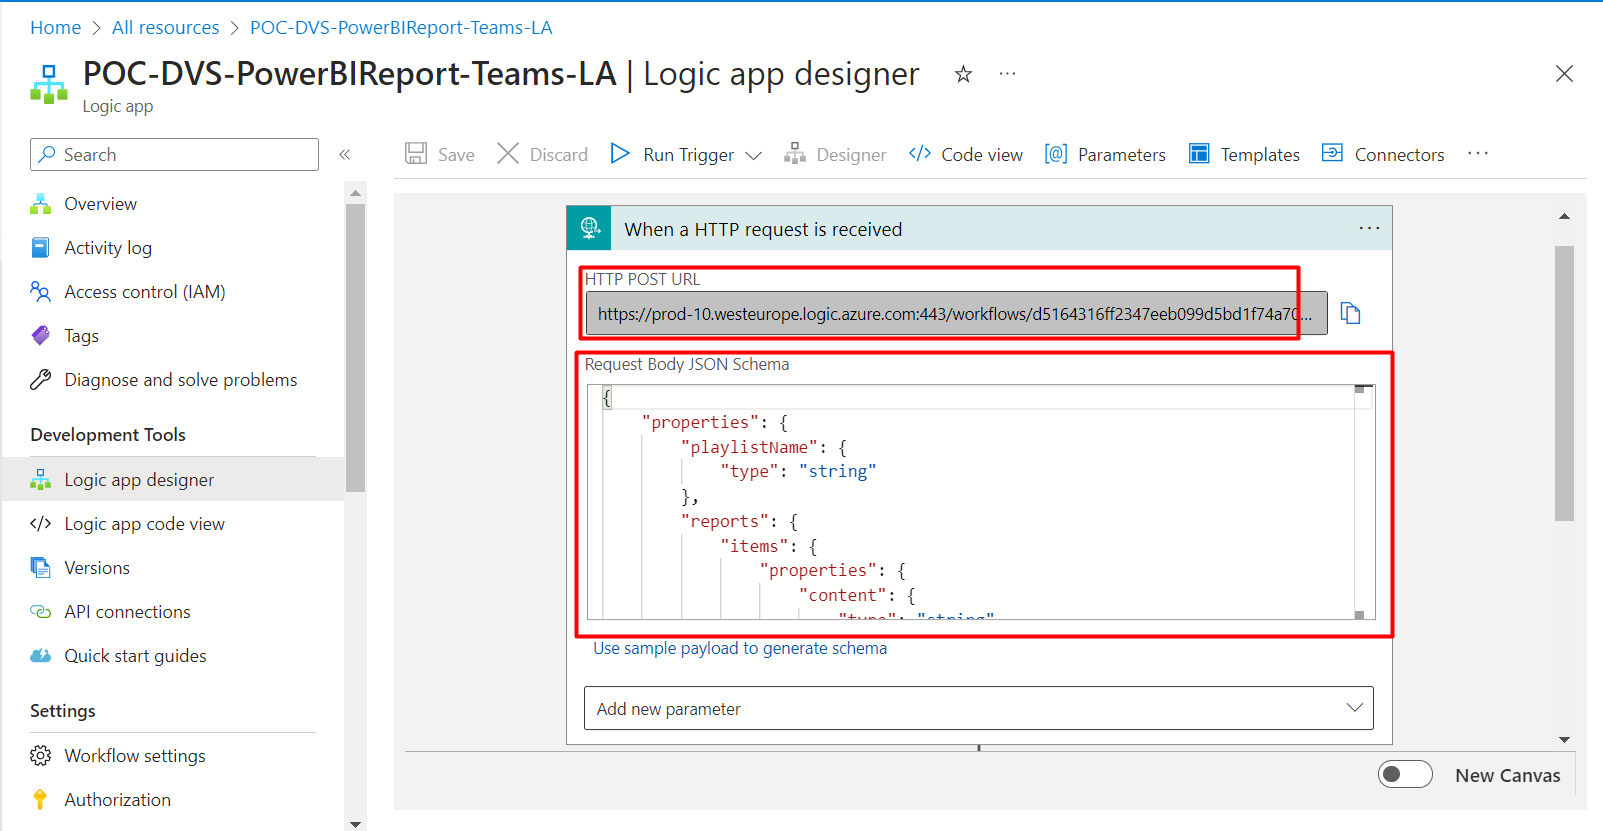Click the designer canvas scroll up arrow
1603x831 pixels.
tap(1564, 216)
